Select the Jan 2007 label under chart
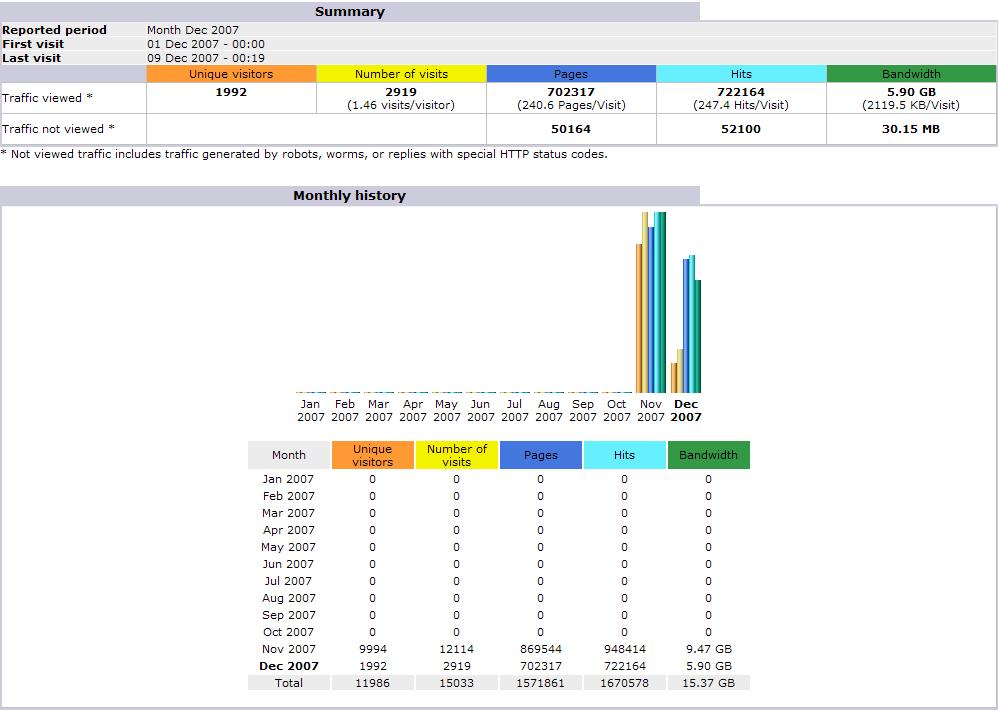Viewport: 998px width, 710px height. [311, 410]
